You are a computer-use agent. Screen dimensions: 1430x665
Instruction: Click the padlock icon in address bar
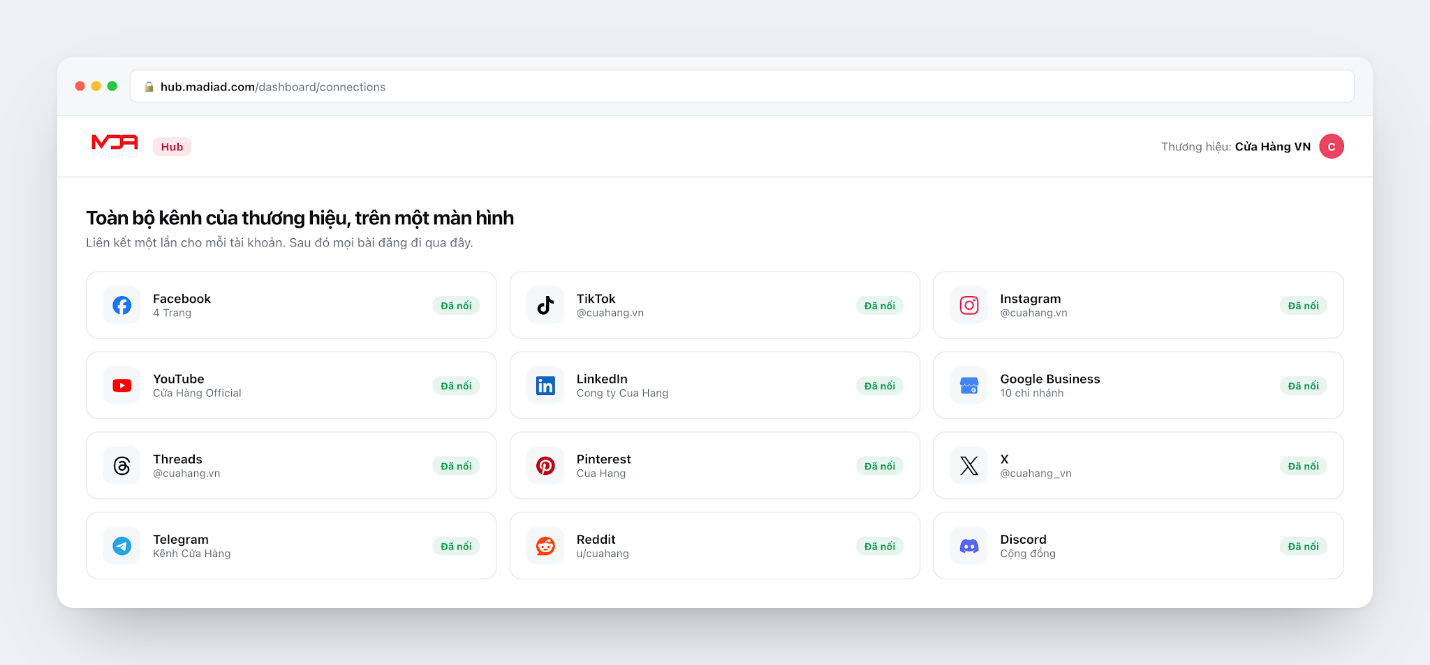pyautogui.click(x=149, y=87)
